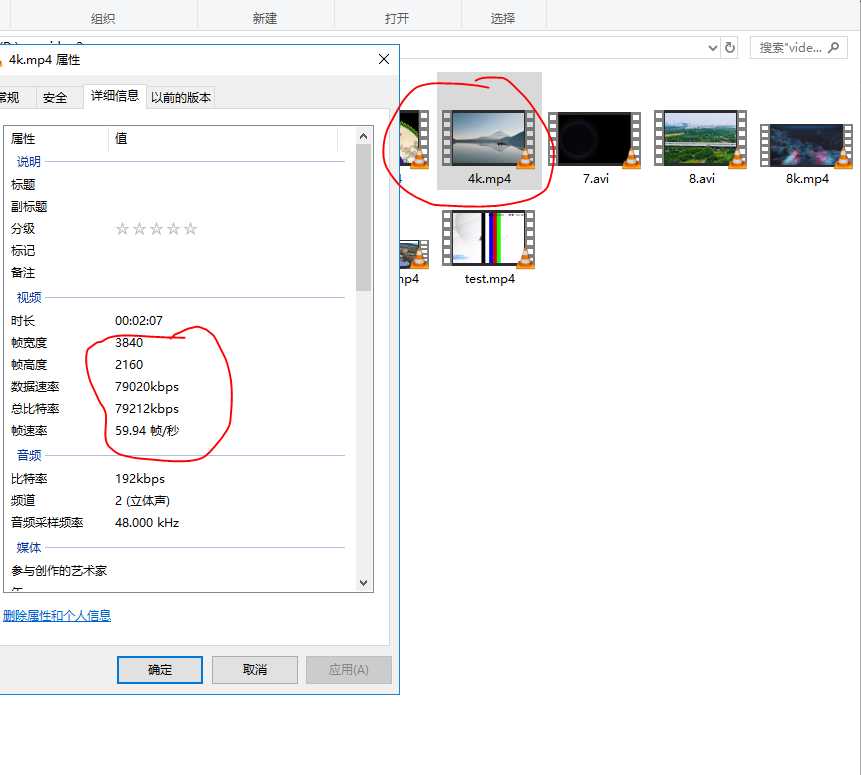Switch to the 详细信息 tab
This screenshot has height=775, width=861.
[x=115, y=96]
